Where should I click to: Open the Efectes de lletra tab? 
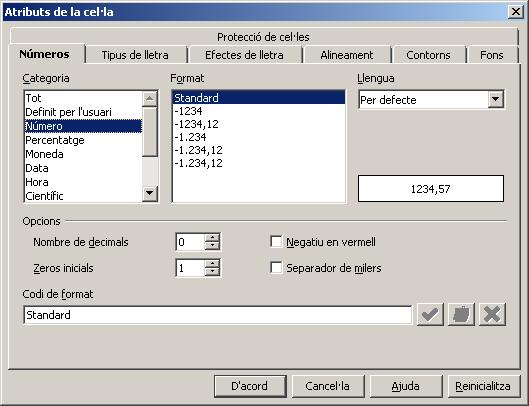[244, 55]
